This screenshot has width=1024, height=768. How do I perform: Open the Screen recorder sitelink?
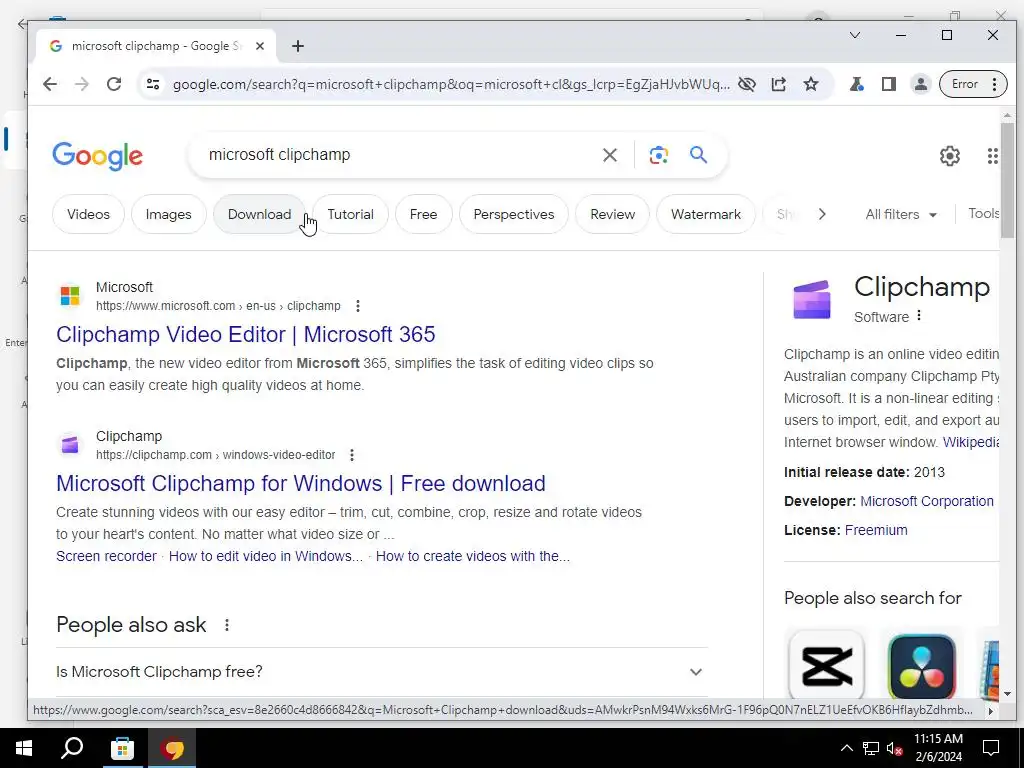(x=106, y=556)
